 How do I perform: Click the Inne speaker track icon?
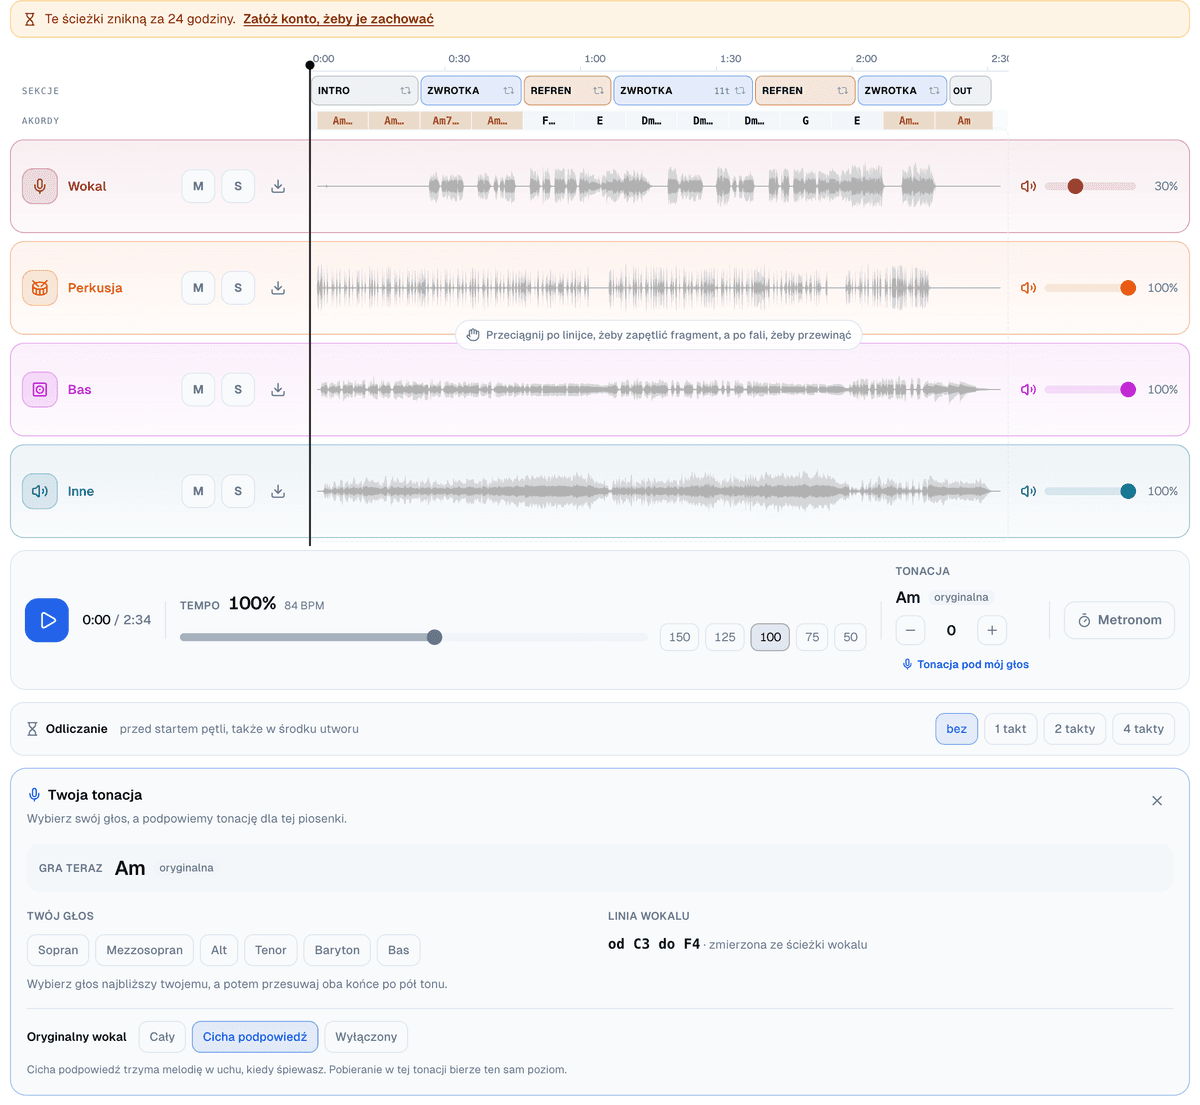tap(40, 491)
